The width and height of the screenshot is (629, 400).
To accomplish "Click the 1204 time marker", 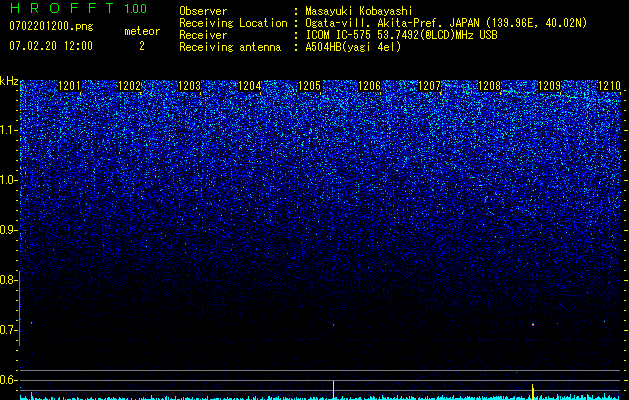I will (250, 85).
